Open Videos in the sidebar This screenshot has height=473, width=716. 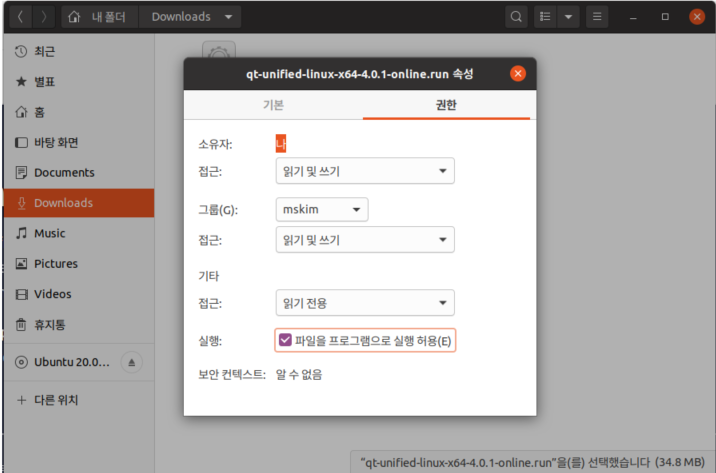[79, 294]
